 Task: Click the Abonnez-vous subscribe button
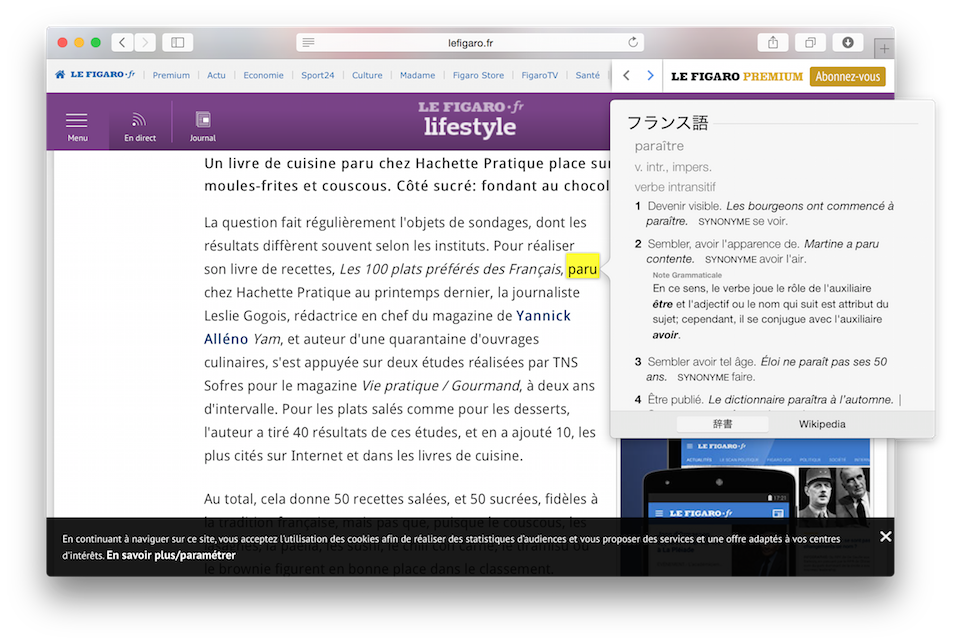click(x=847, y=76)
